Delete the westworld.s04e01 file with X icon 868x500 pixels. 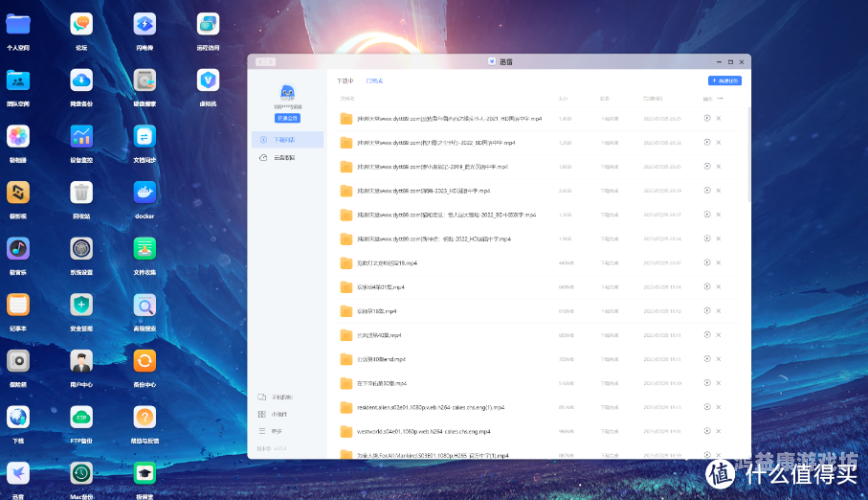(718, 430)
